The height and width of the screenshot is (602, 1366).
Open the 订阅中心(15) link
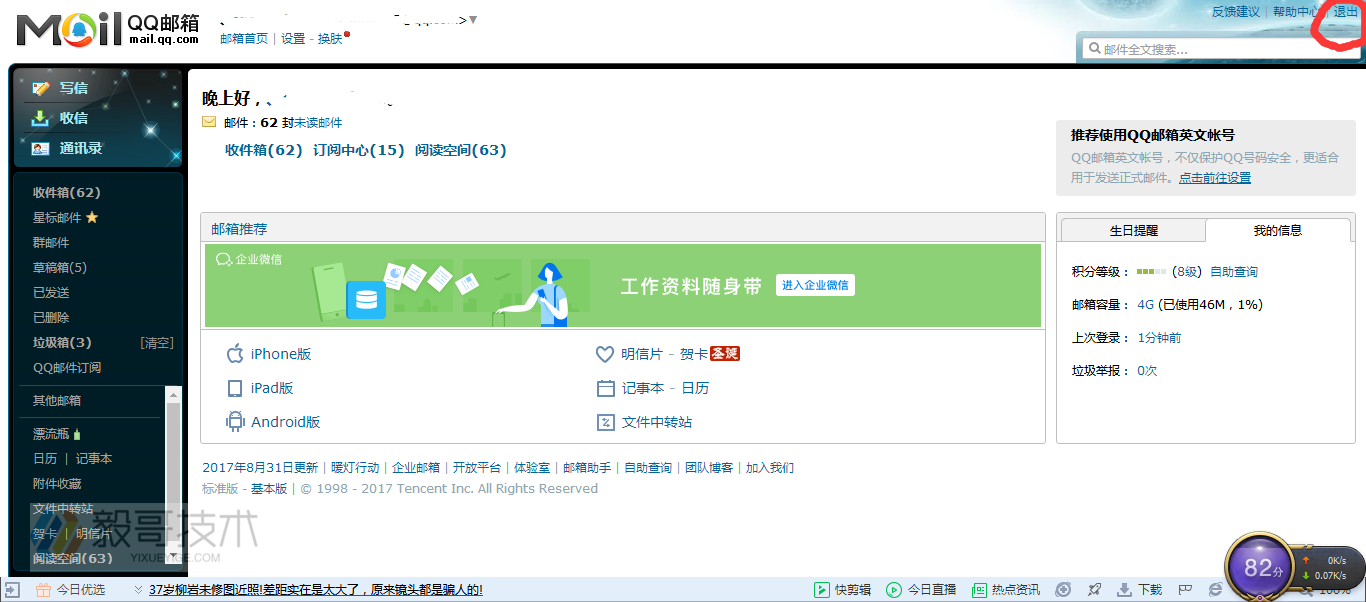tap(359, 150)
